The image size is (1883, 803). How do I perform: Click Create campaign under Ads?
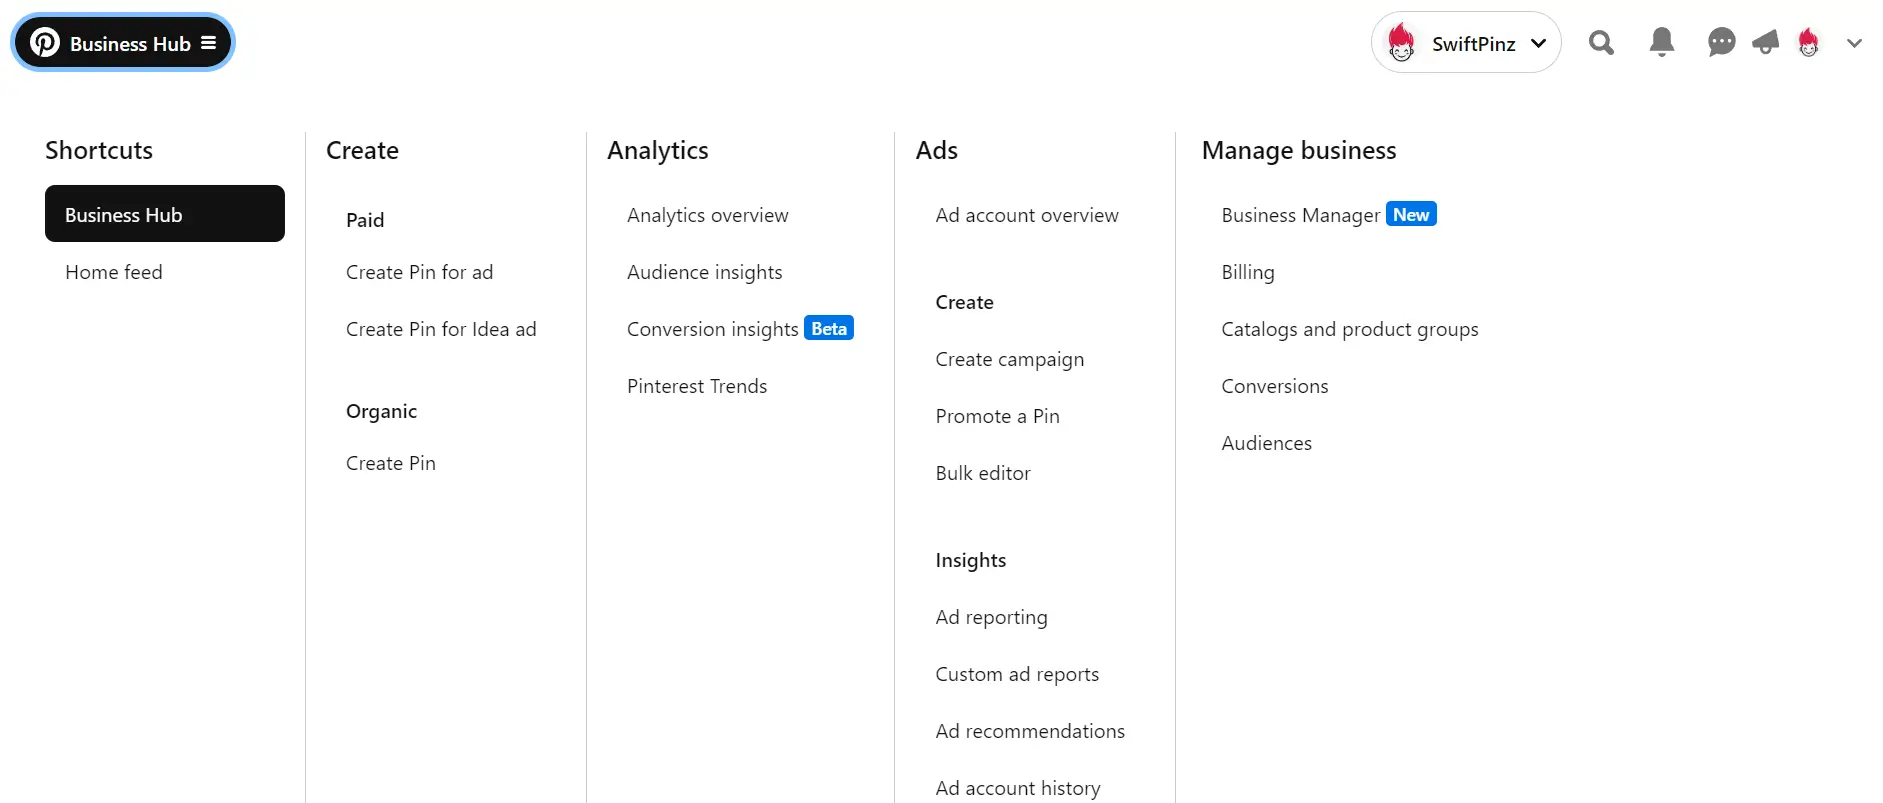1010,359
